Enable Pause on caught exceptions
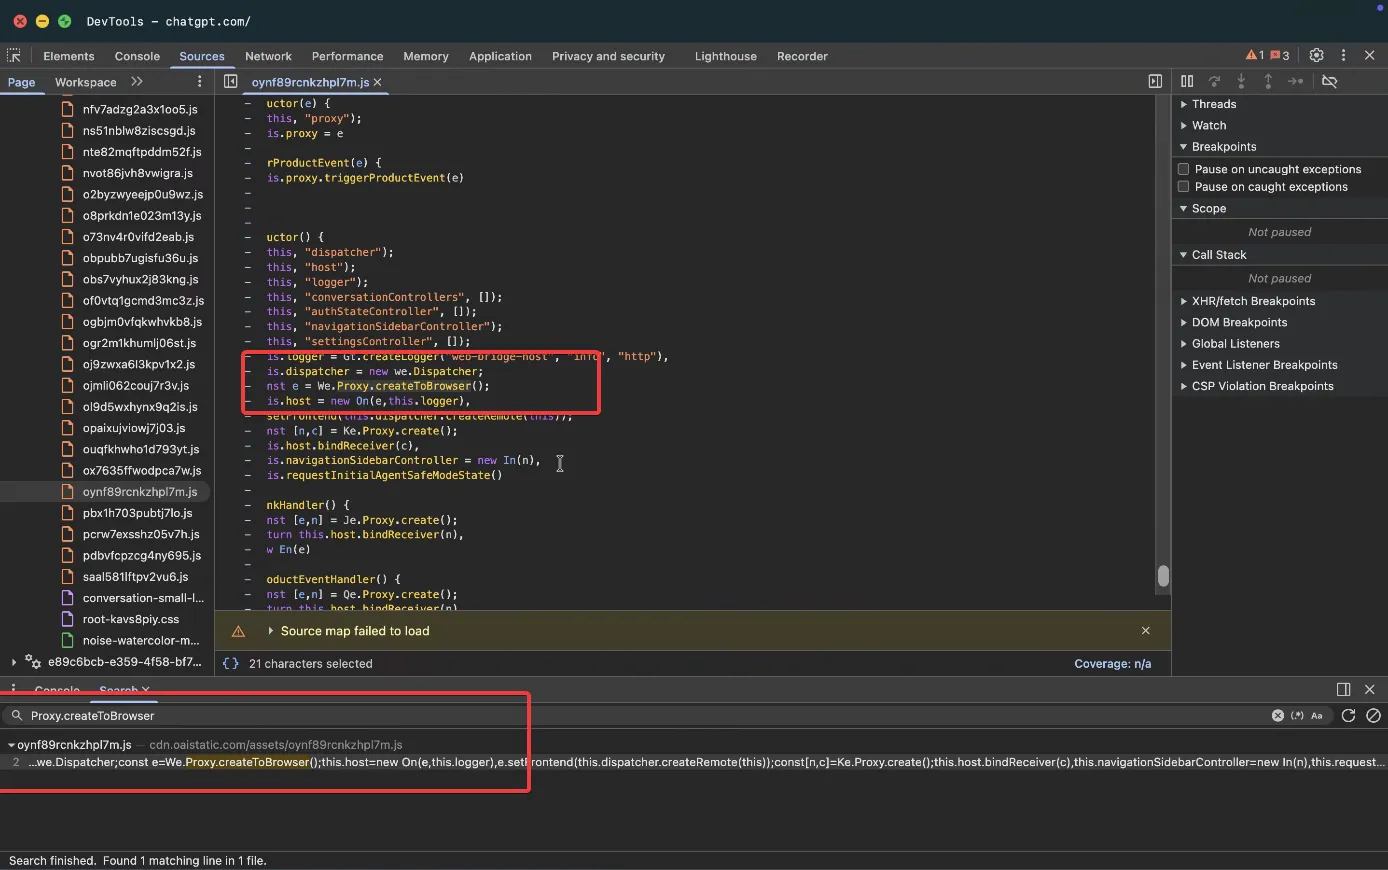 [1184, 187]
